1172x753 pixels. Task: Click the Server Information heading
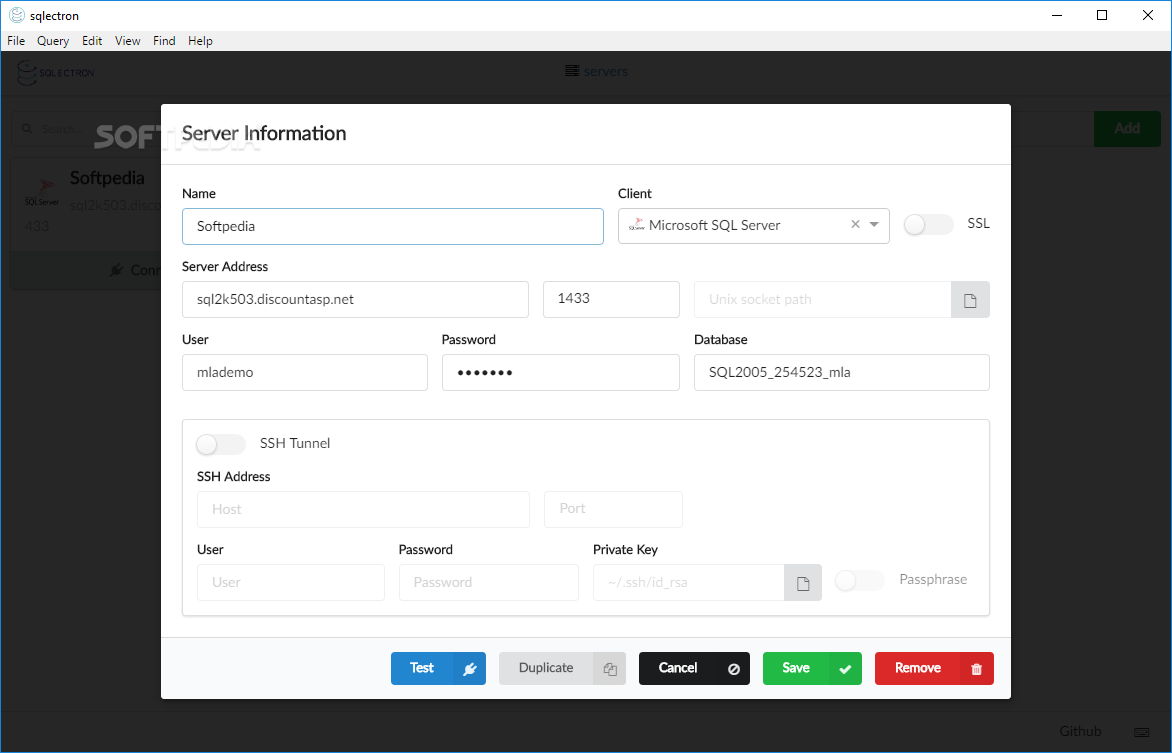coord(264,133)
